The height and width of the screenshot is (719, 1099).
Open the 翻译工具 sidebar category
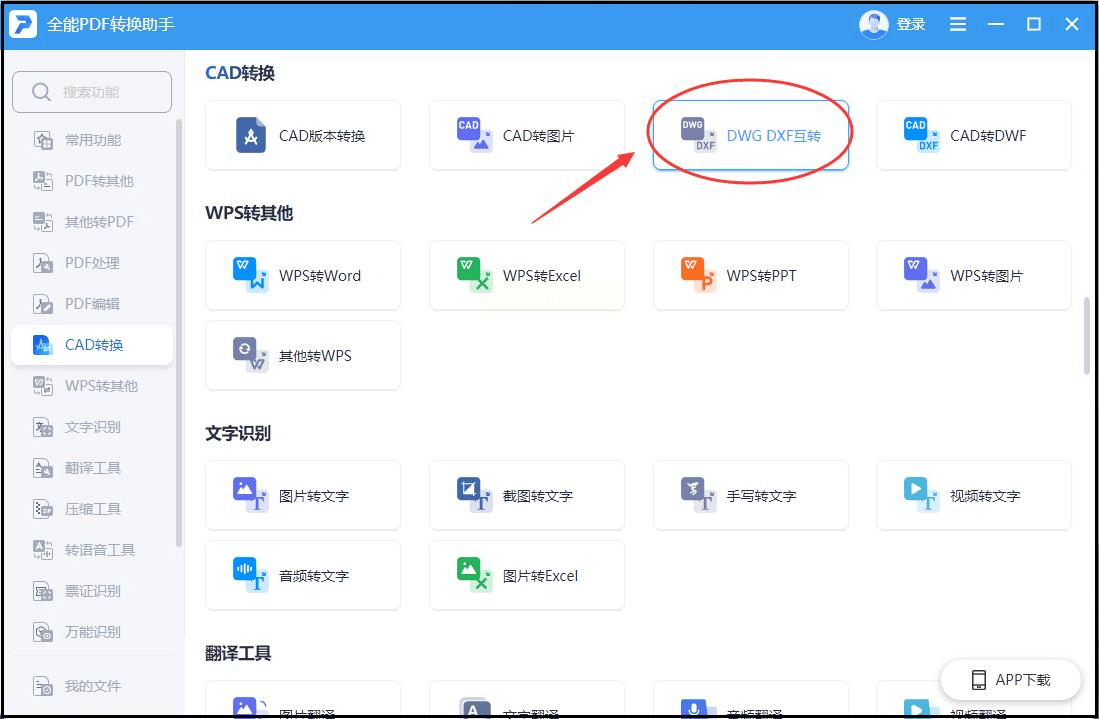tap(92, 468)
